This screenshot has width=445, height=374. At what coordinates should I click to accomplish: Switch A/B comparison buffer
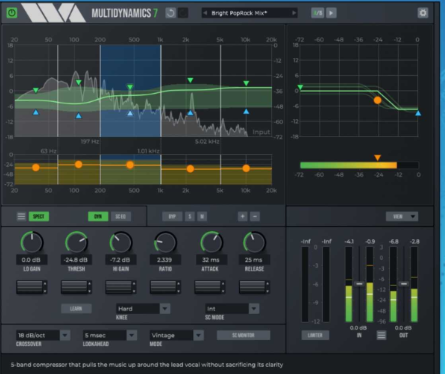317,13
